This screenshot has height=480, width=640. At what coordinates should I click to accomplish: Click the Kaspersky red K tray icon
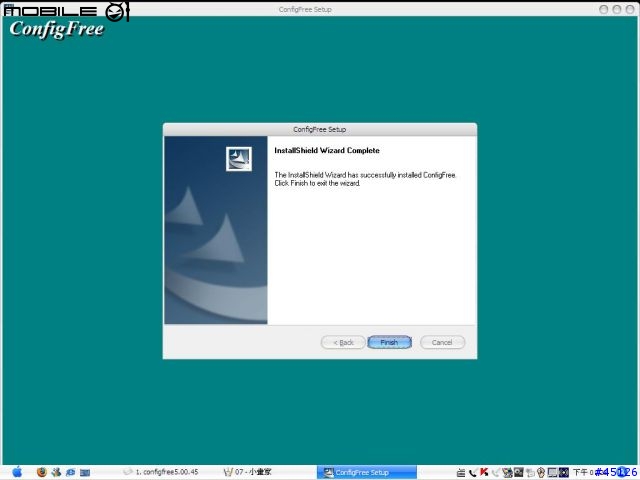484,472
